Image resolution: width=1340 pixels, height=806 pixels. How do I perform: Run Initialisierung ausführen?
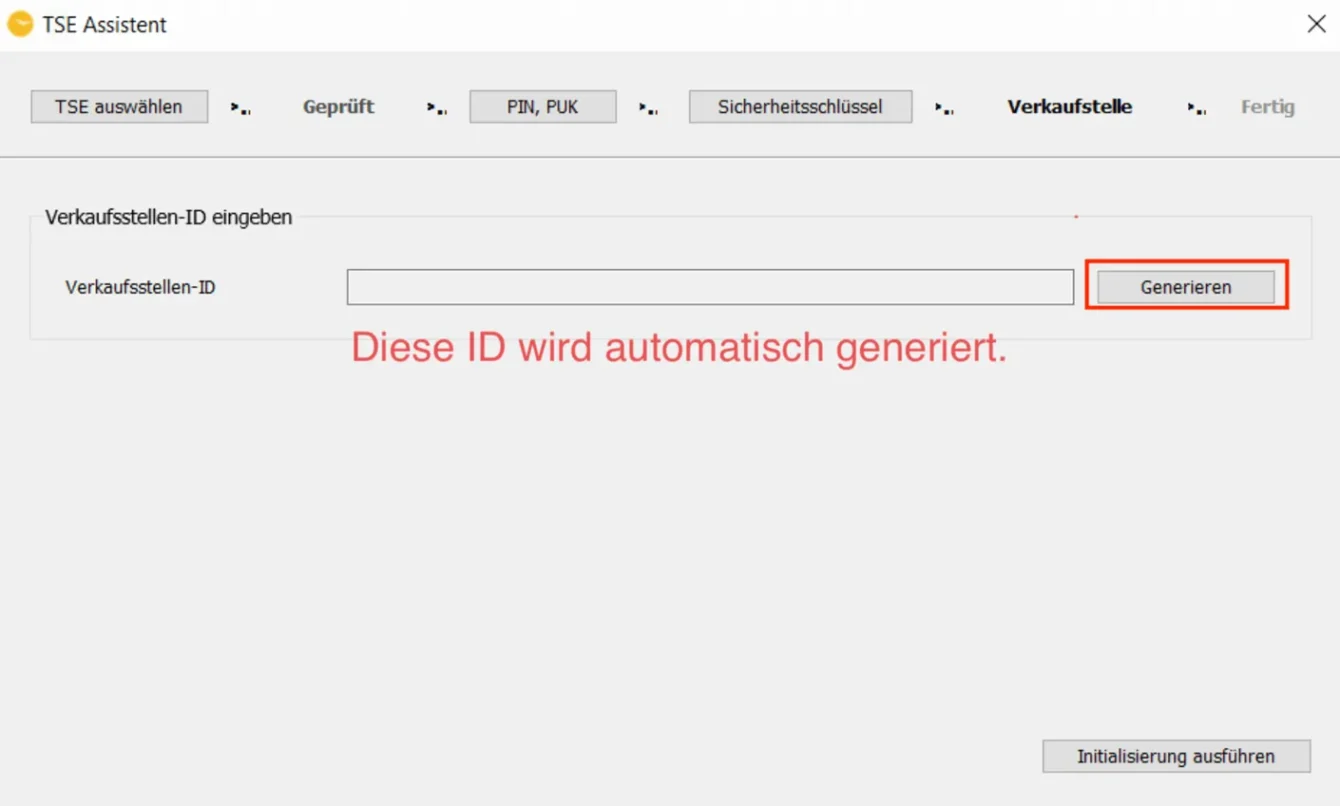tap(1176, 756)
